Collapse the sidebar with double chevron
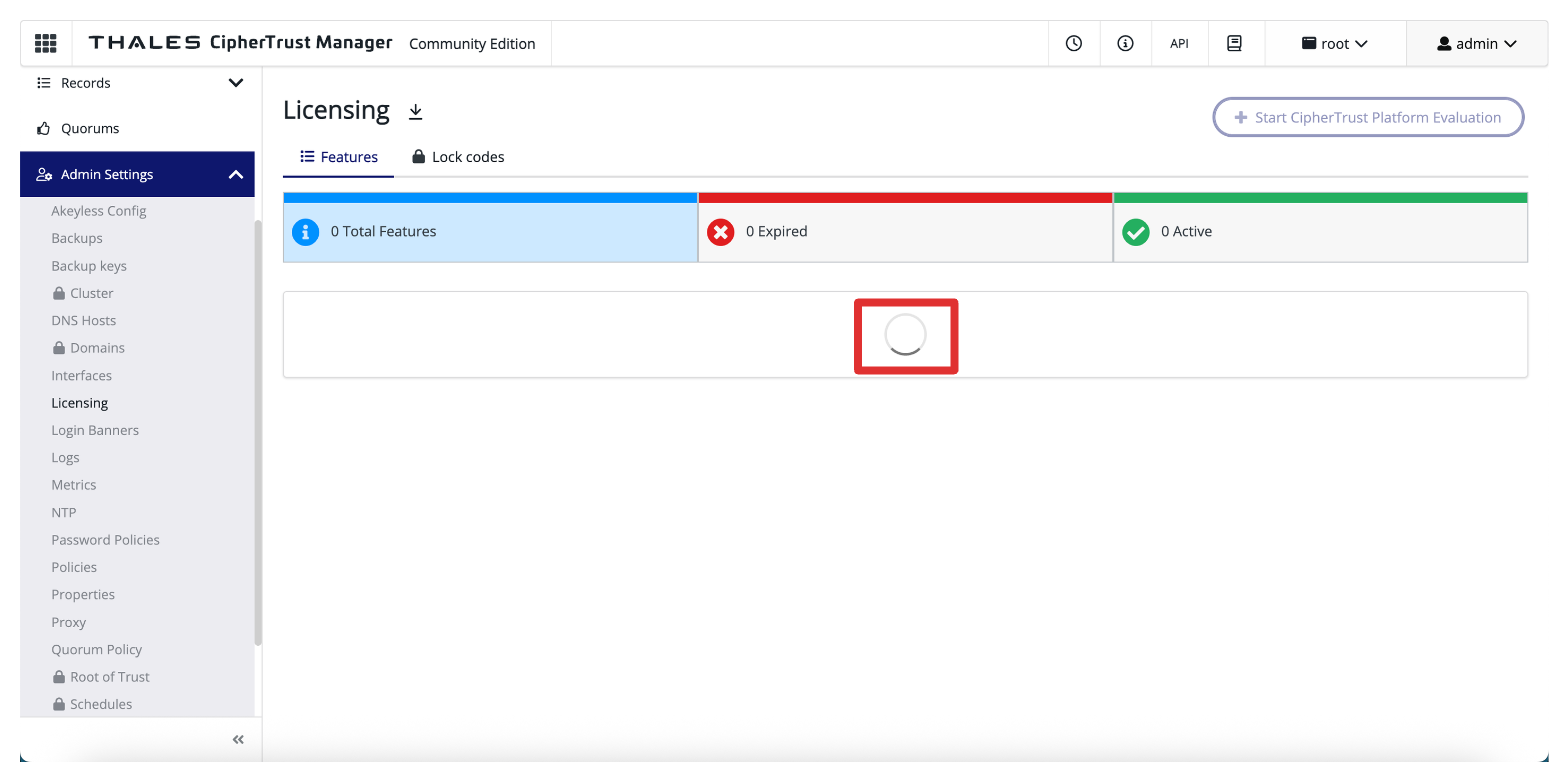The image size is (1568, 782). pos(238,740)
